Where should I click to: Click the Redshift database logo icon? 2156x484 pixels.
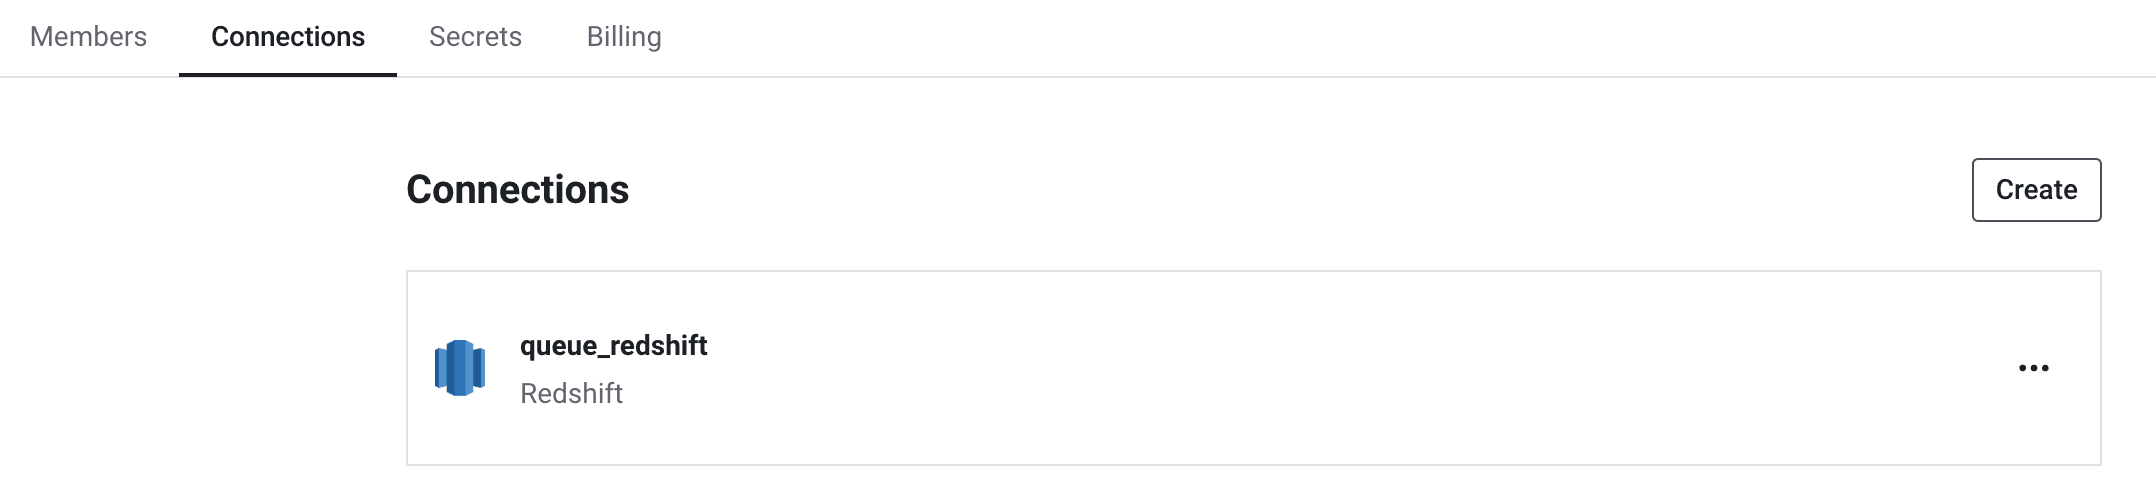pos(460,368)
